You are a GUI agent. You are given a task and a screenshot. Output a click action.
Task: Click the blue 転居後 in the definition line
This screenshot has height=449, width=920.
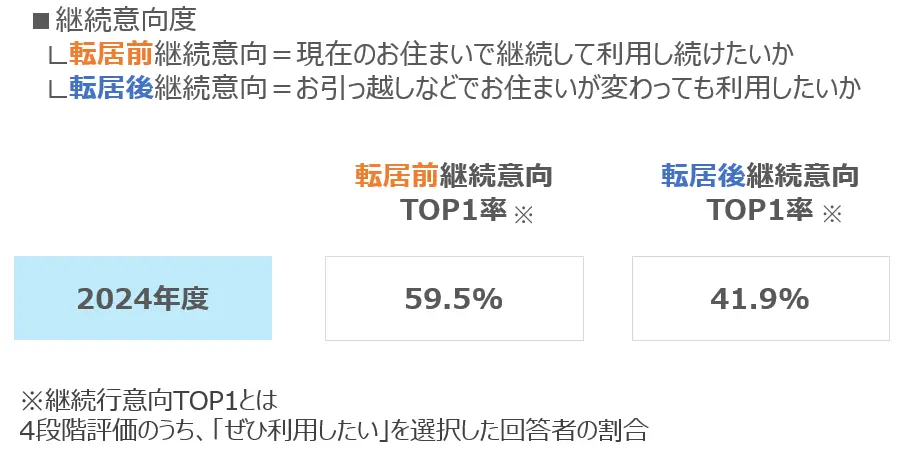(111, 88)
